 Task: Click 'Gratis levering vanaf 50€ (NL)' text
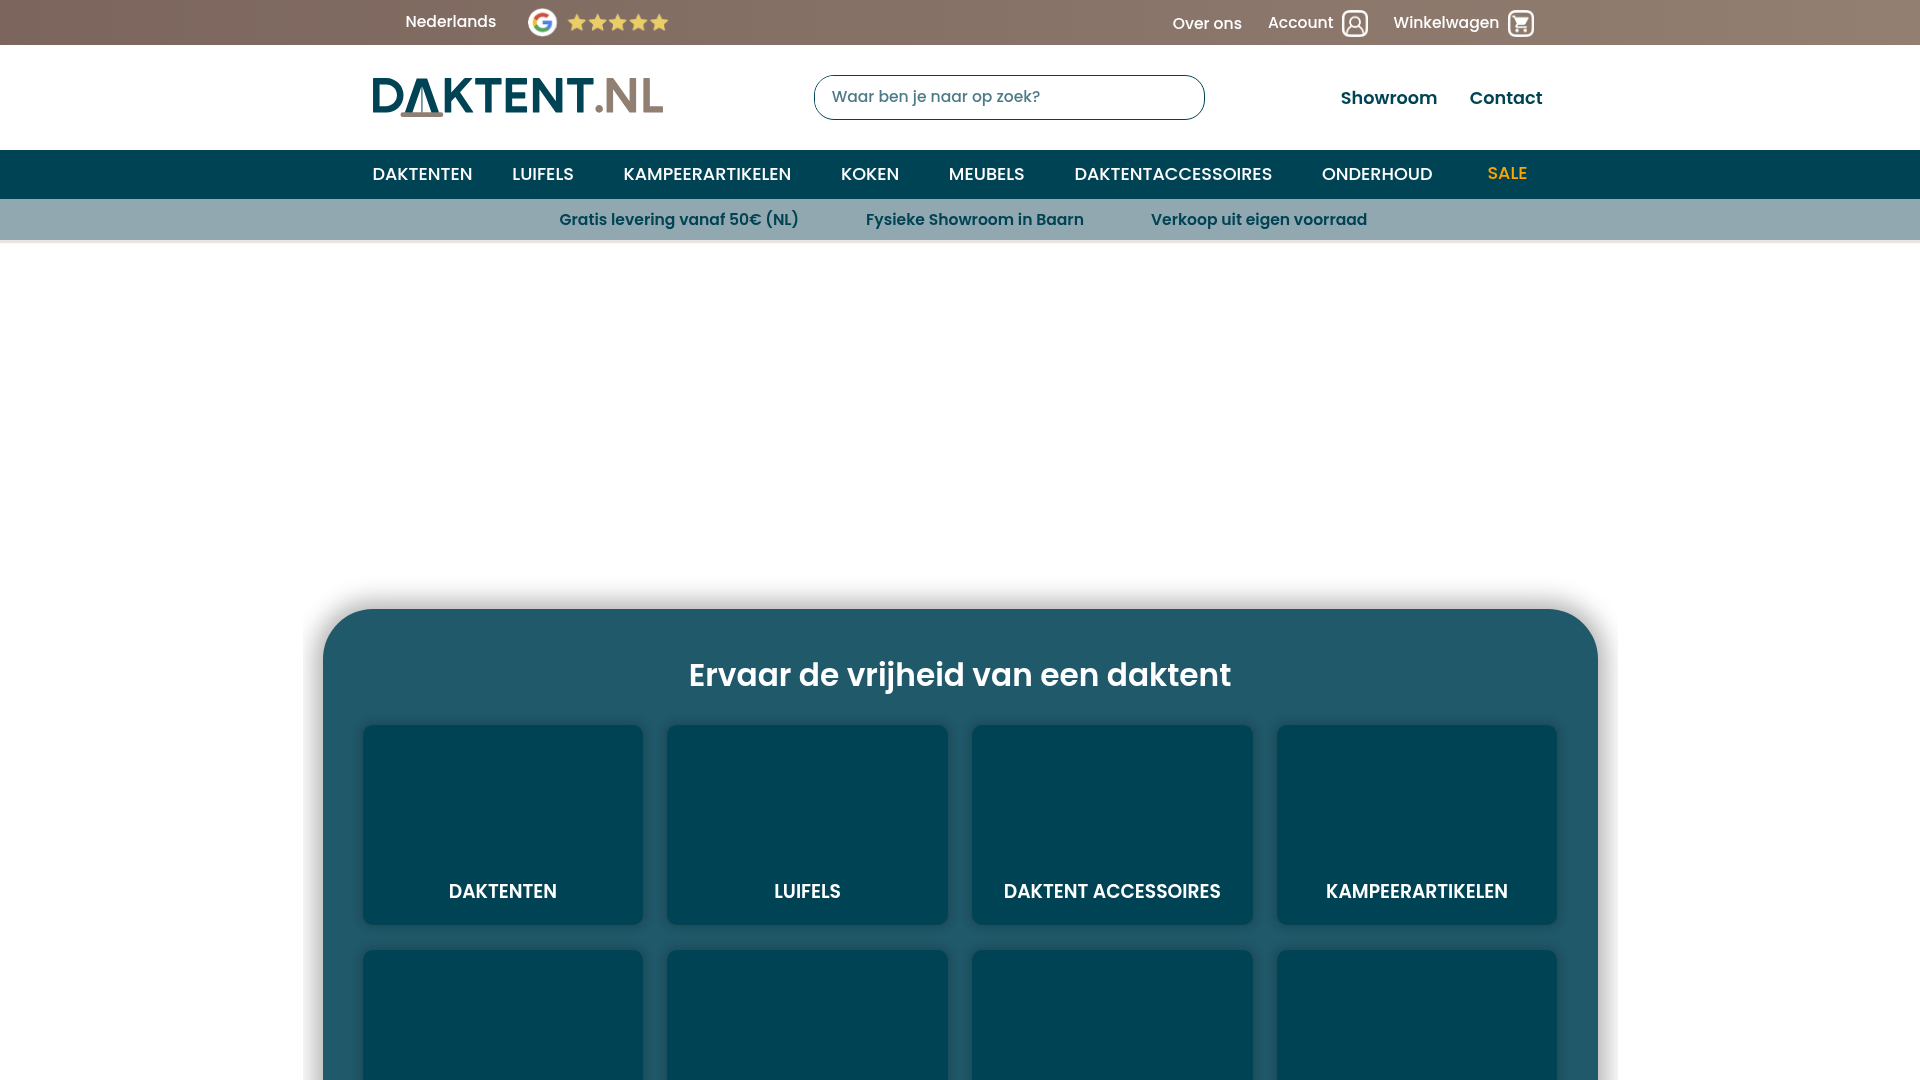coord(679,219)
